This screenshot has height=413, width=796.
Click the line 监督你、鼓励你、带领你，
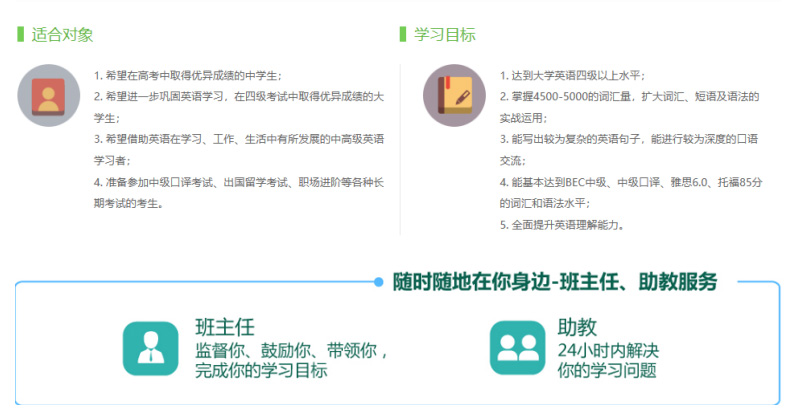coord(292,351)
